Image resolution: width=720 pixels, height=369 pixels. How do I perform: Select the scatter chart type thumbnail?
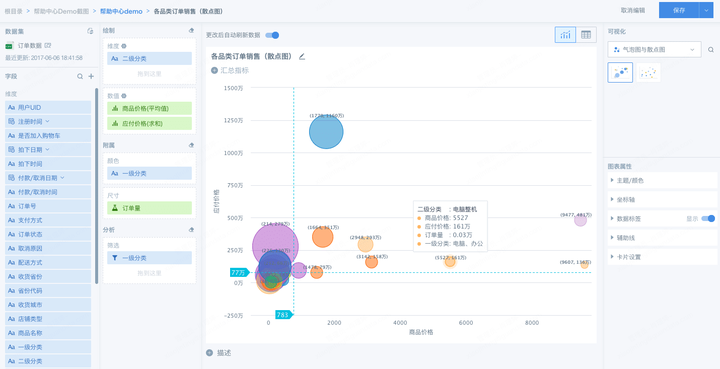(x=648, y=73)
